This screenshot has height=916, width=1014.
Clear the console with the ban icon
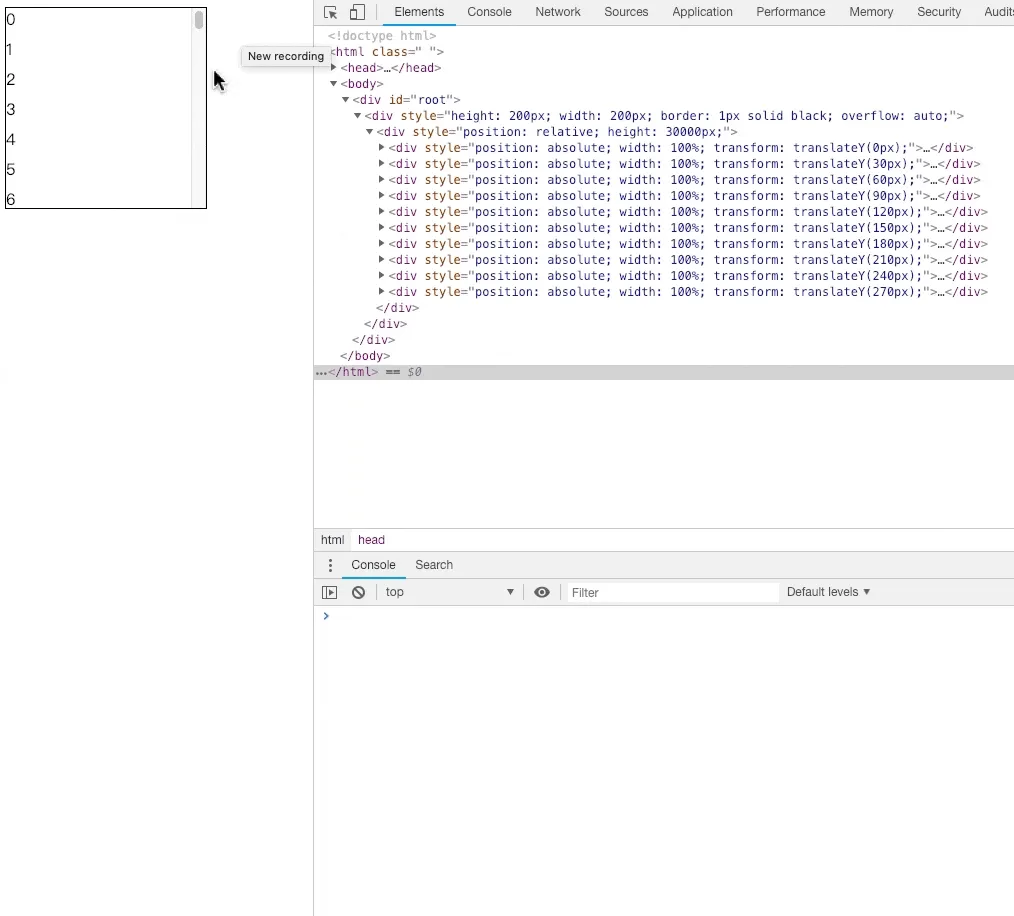click(358, 592)
